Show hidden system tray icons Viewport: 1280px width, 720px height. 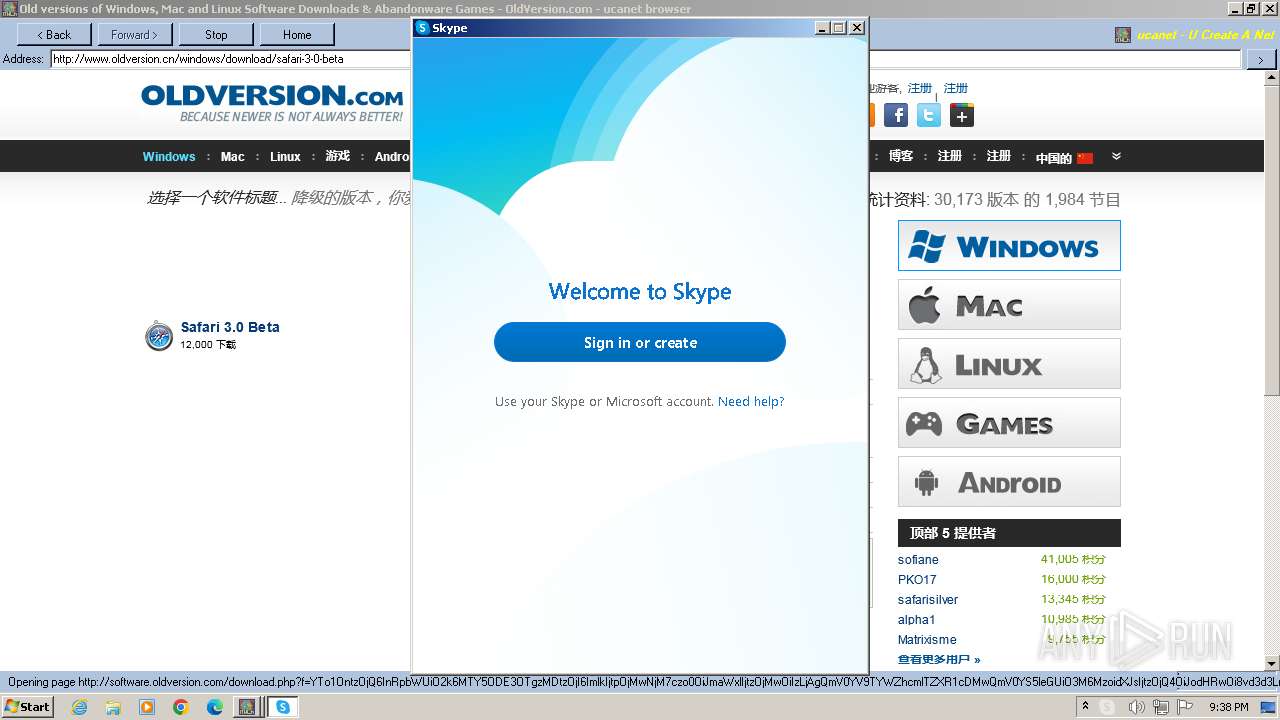[1085, 707]
